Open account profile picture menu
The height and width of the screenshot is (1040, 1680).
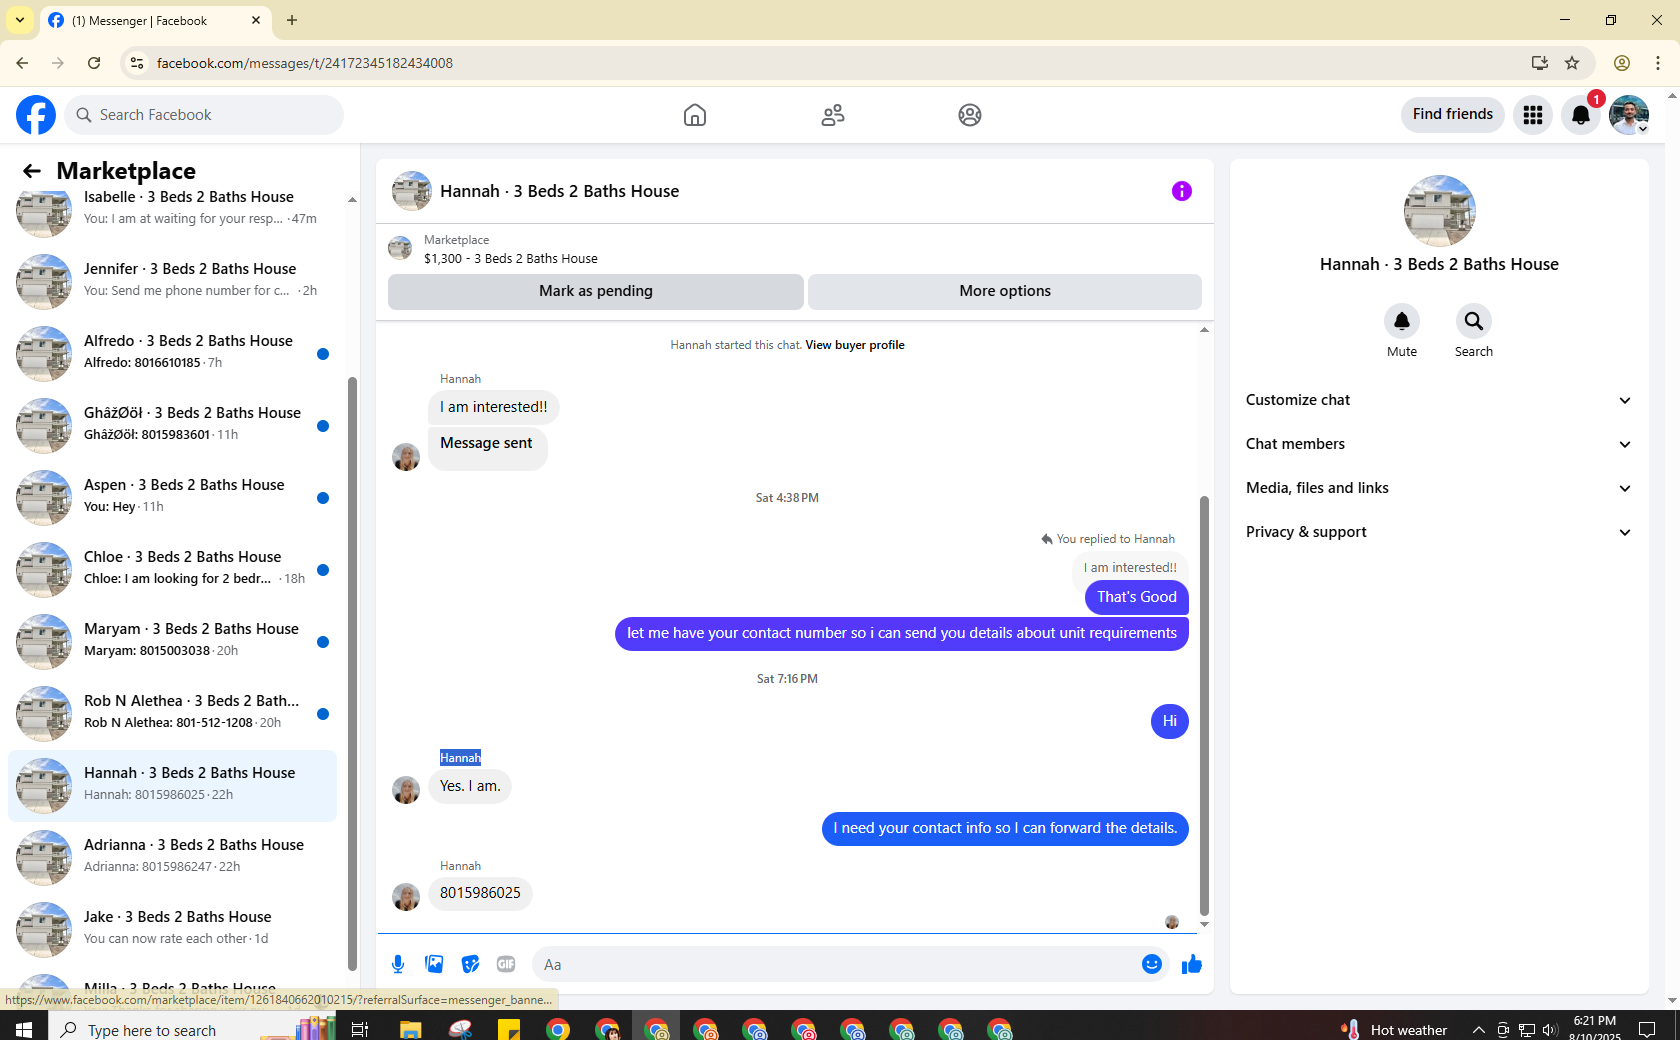point(1629,115)
